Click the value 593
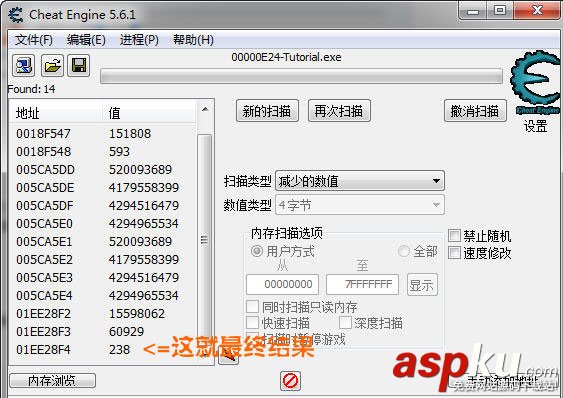563x398 pixels. coord(119,152)
